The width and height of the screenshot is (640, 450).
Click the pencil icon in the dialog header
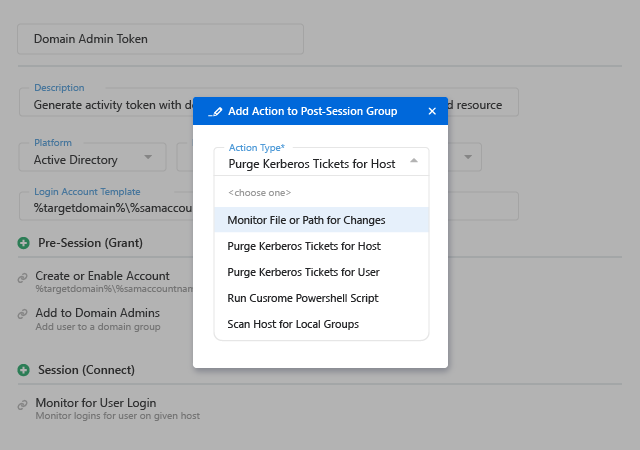coord(215,111)
